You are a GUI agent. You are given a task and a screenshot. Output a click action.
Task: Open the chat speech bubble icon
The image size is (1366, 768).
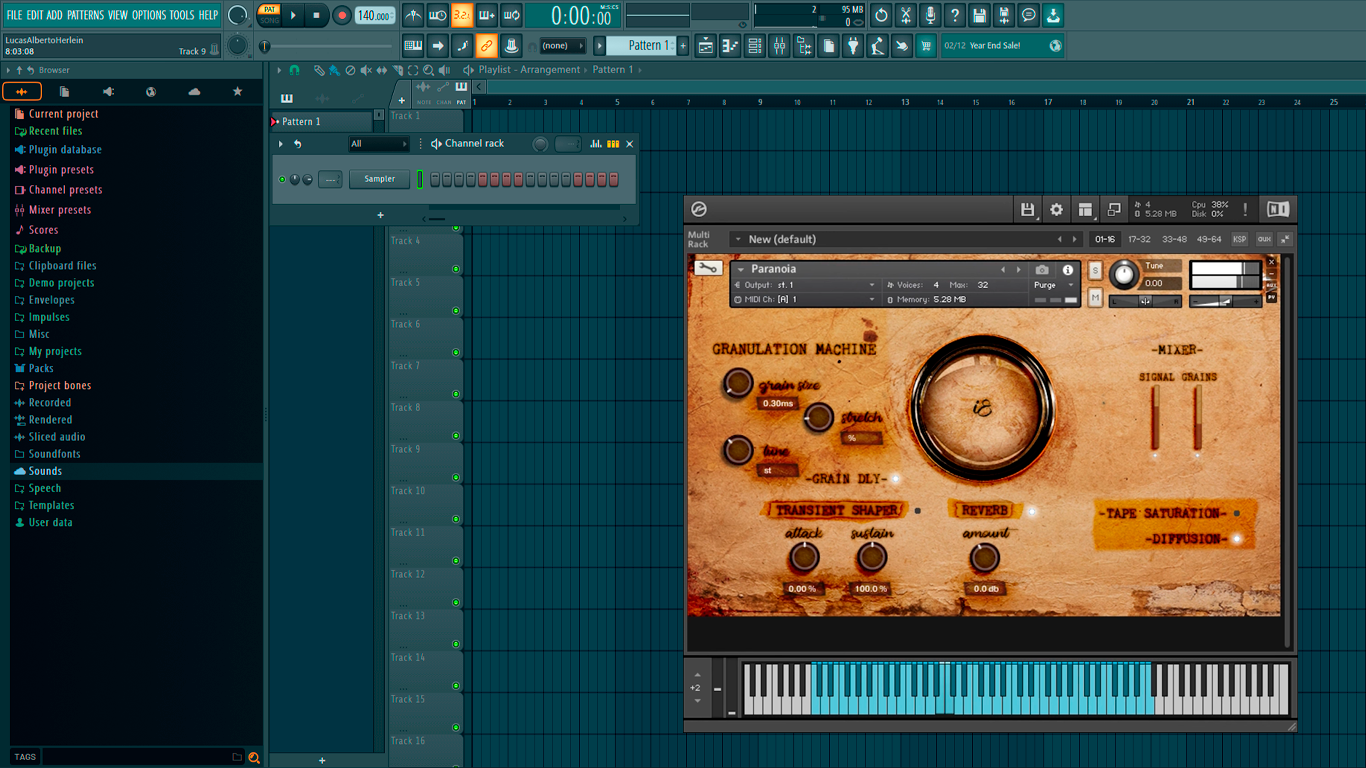[1028, 16]
